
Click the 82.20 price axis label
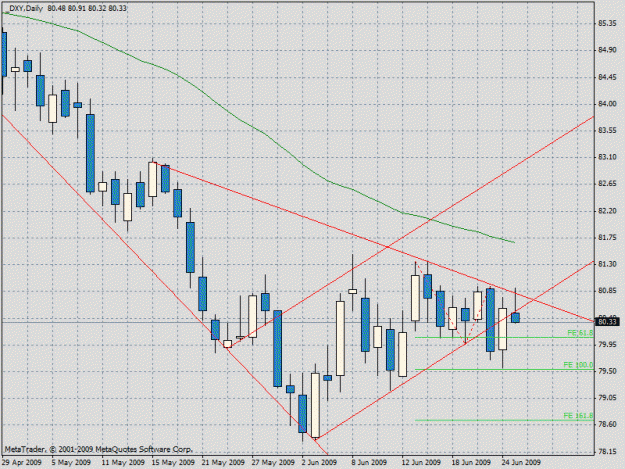(x=607, y=211)
